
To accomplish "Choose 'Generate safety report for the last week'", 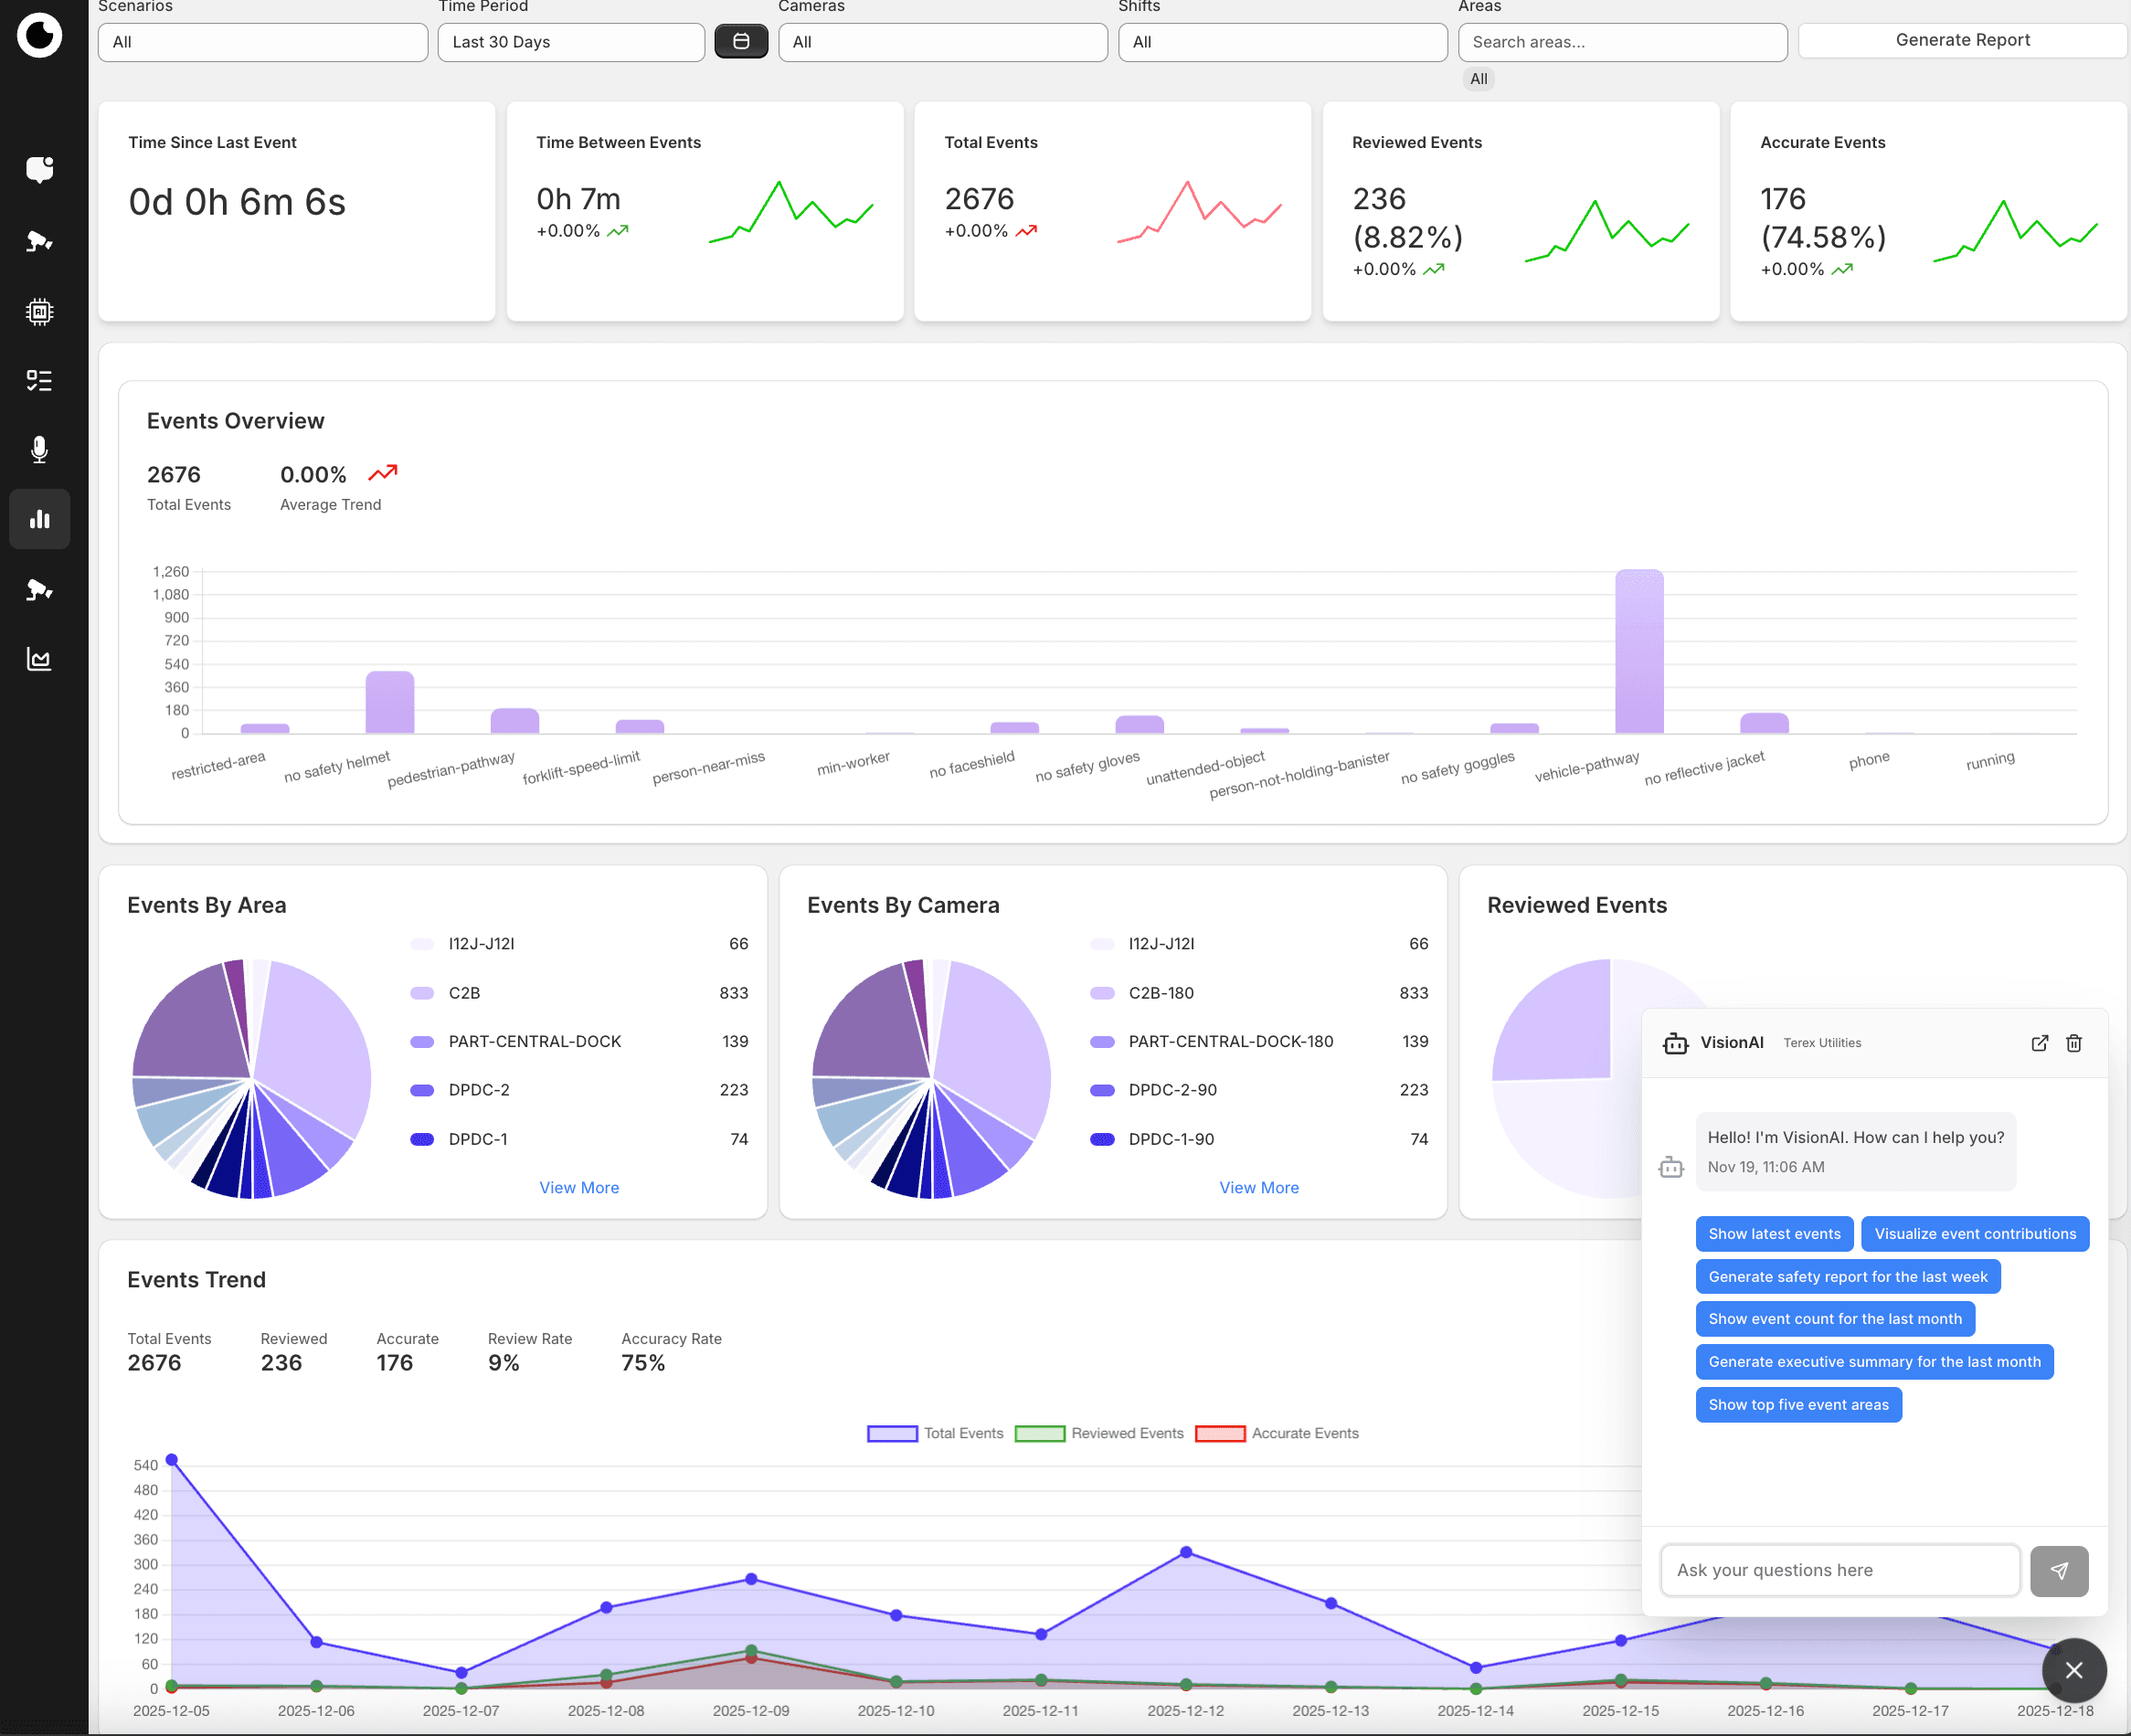I will [1846, 1276].
